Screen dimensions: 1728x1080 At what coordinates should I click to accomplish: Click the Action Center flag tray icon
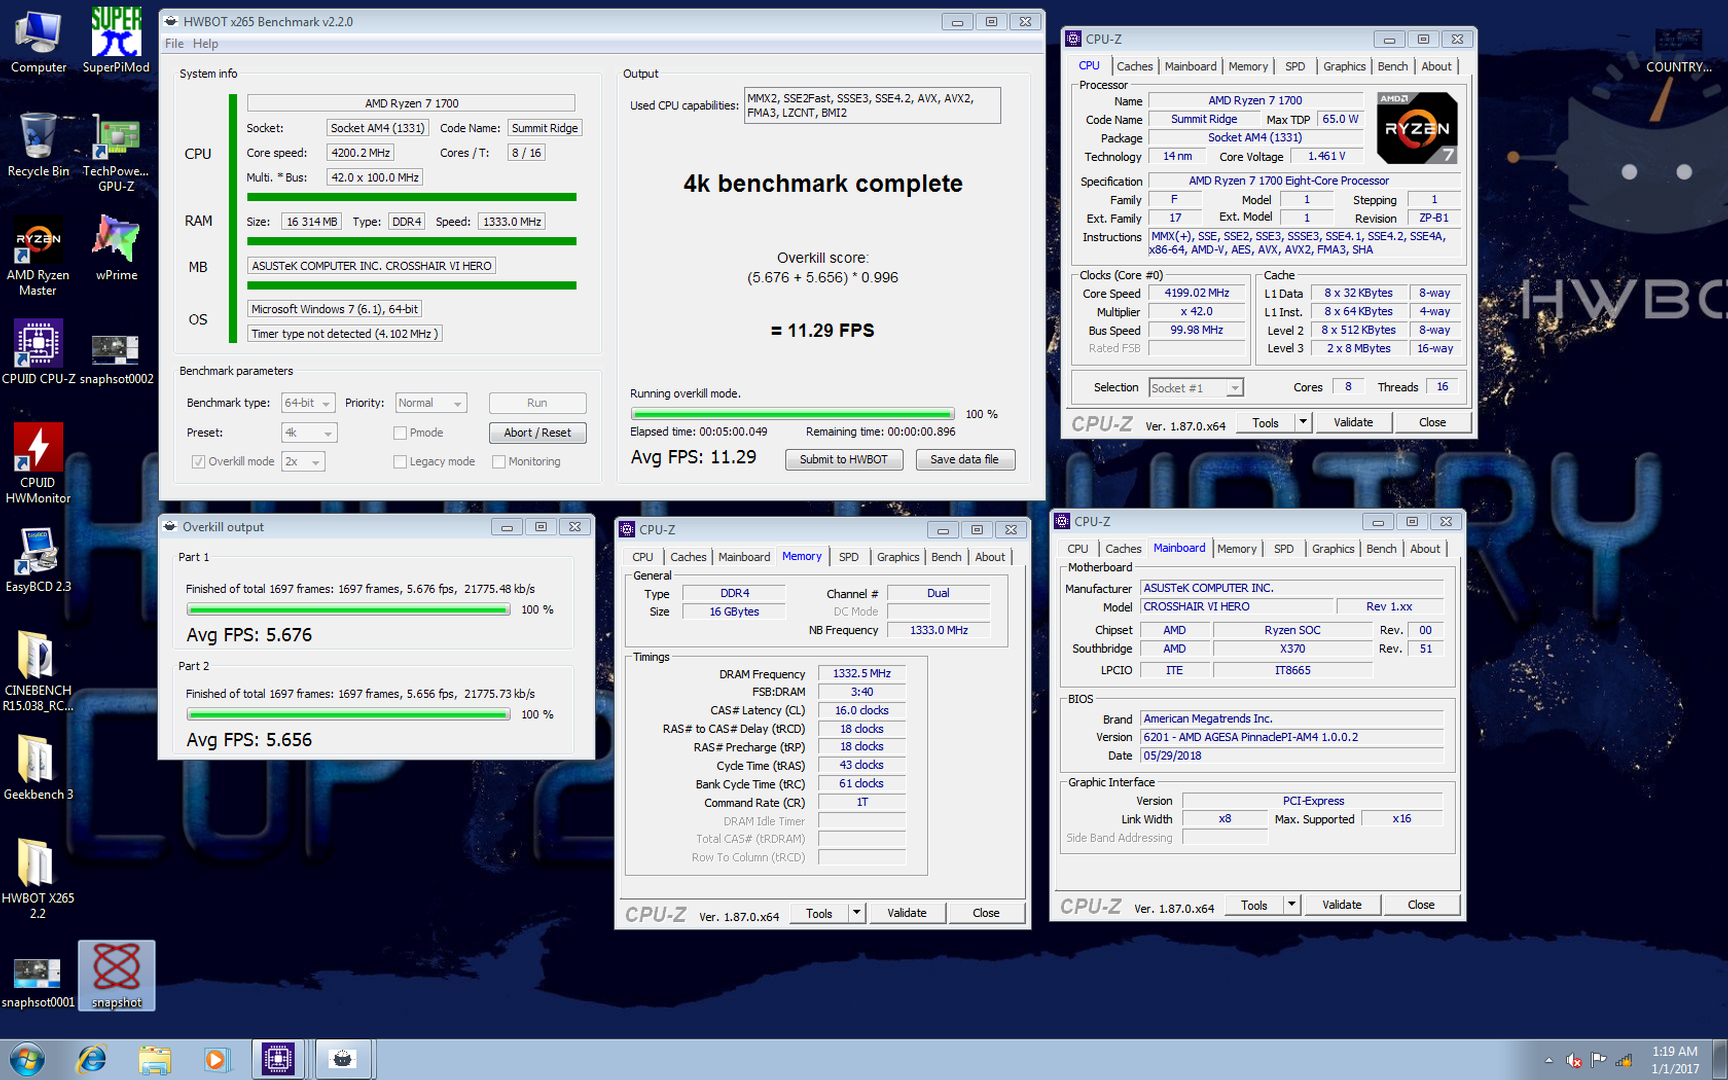click(x=1599, y=1060)
